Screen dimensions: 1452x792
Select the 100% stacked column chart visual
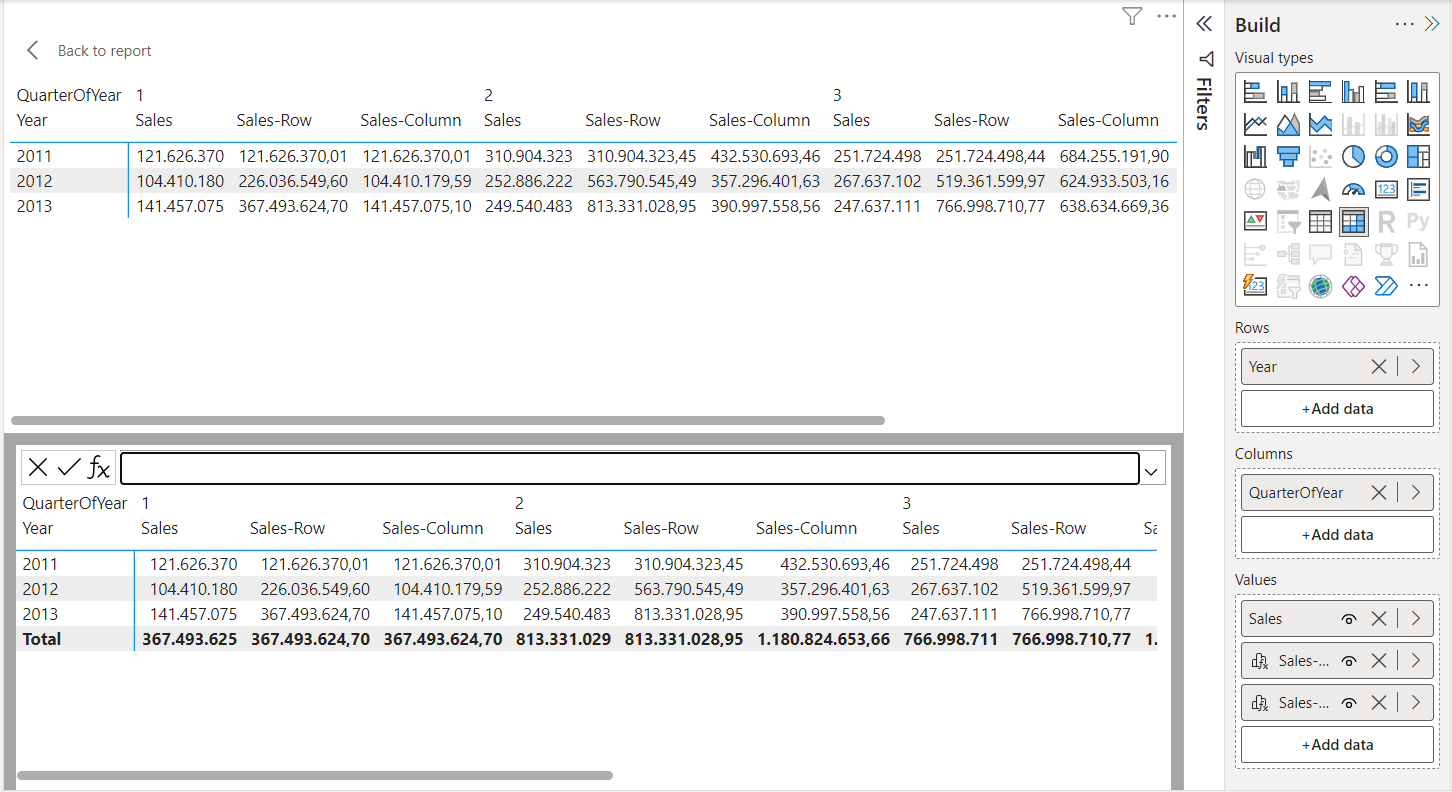point(1418,92)
